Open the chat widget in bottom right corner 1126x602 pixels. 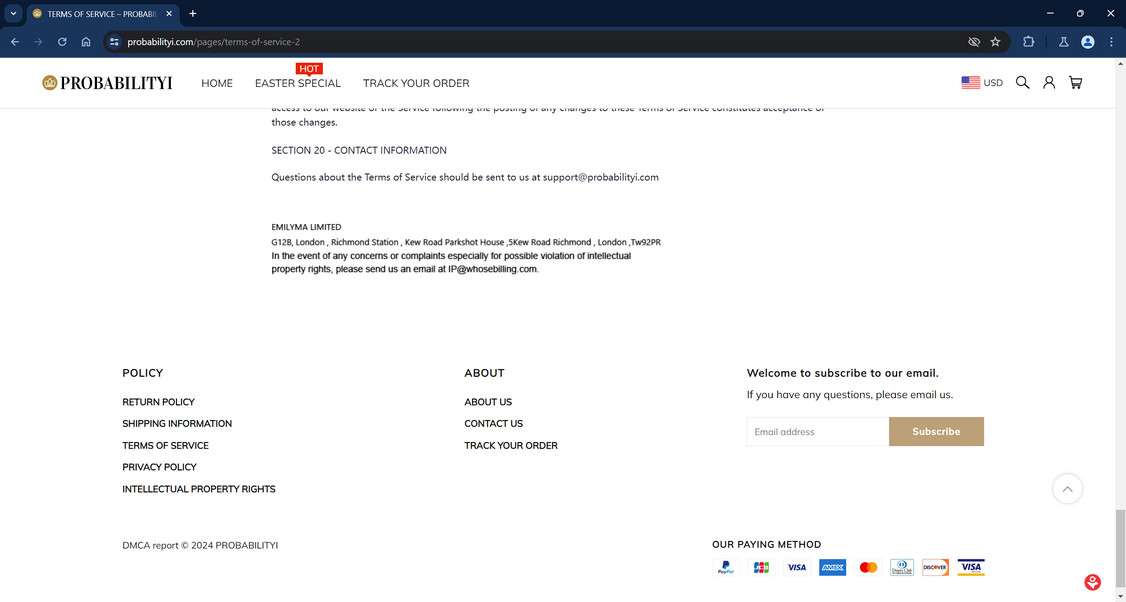tap(1092, 581)
